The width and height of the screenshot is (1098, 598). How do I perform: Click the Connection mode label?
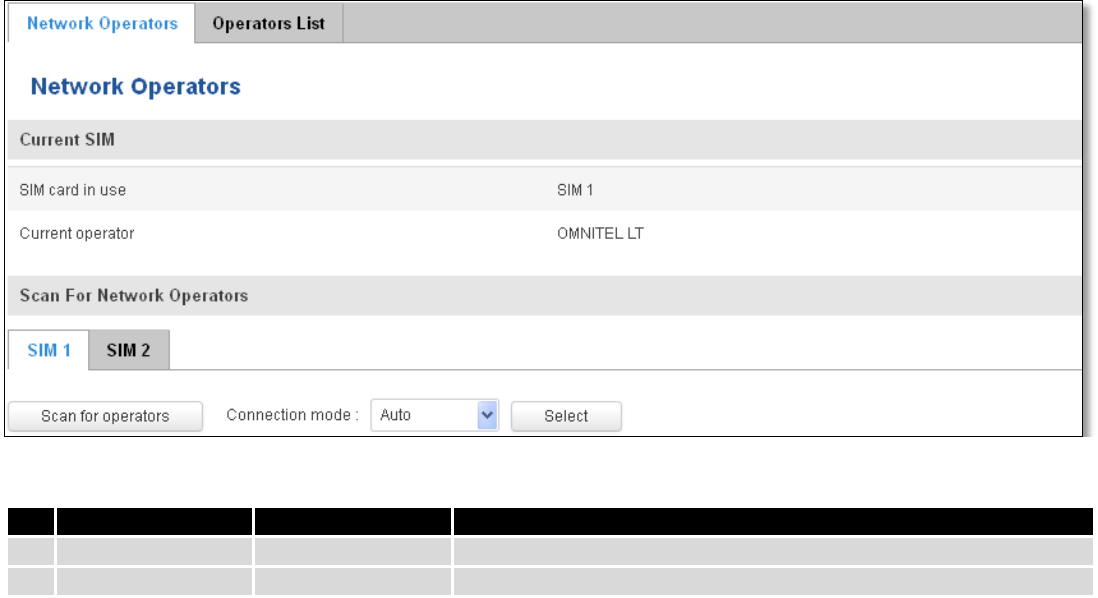click(292, 415)
